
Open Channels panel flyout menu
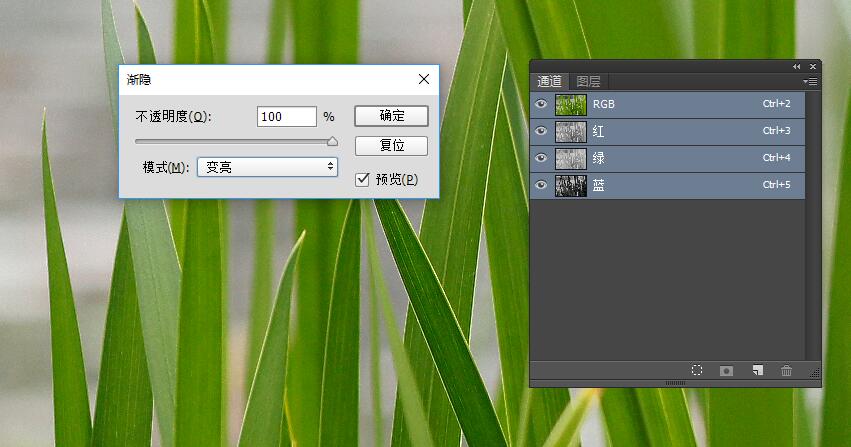tap(810, 81)
